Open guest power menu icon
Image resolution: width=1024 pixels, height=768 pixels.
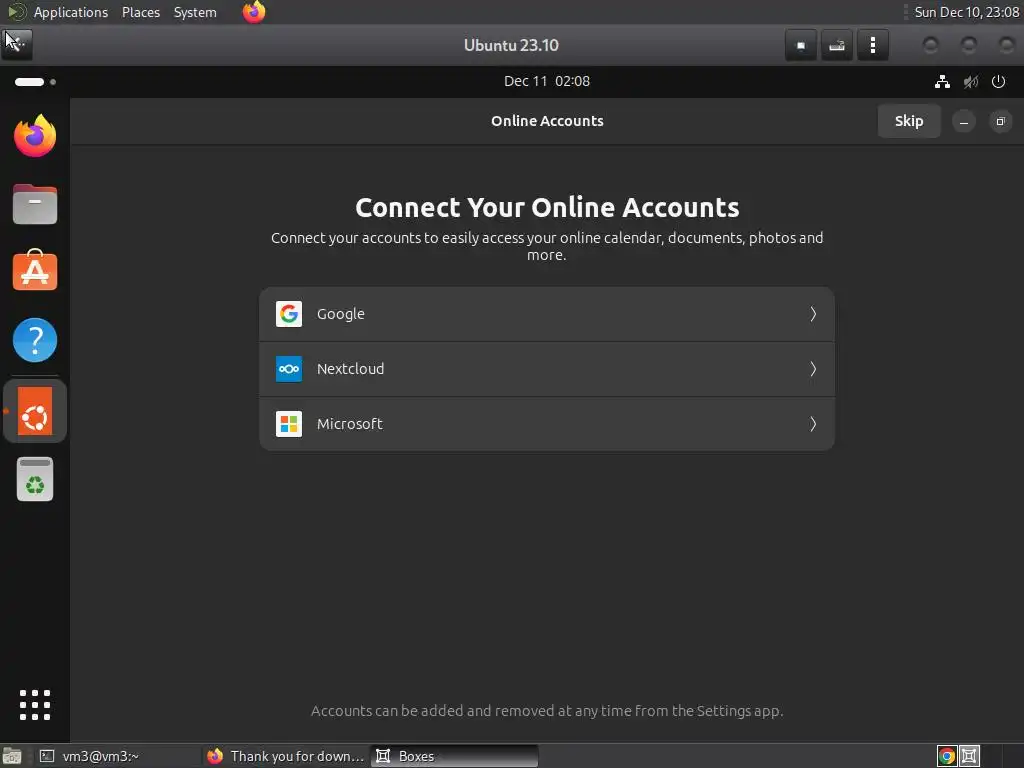[x=999, y=82]
